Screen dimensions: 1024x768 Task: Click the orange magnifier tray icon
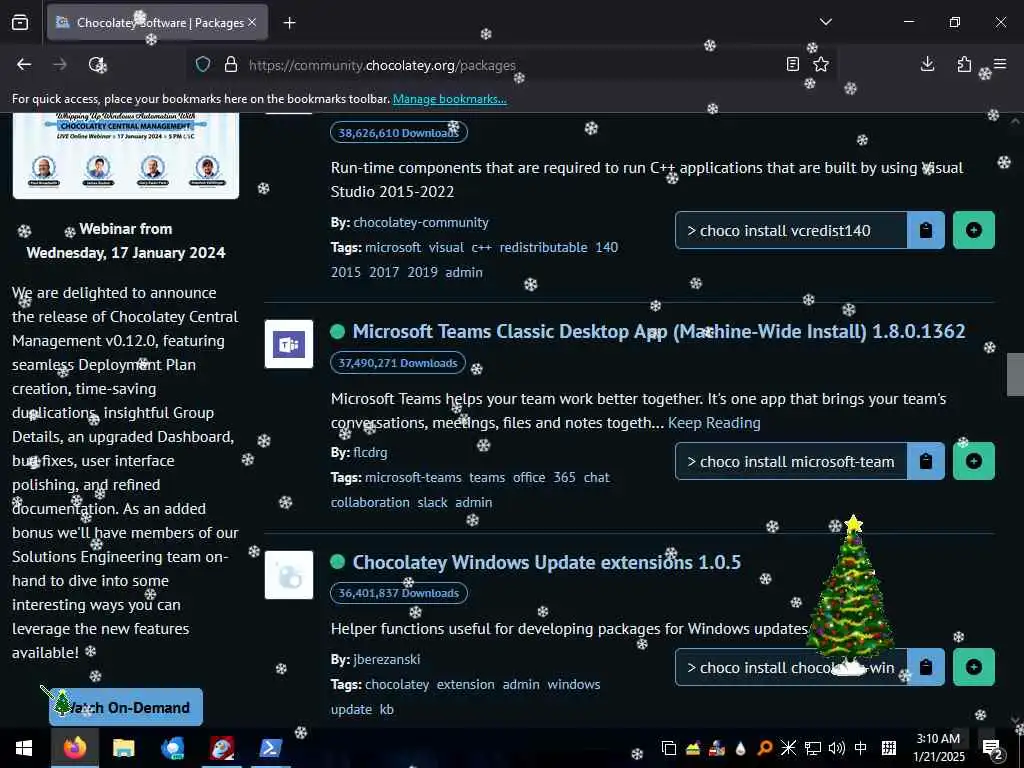click(764, 748)
